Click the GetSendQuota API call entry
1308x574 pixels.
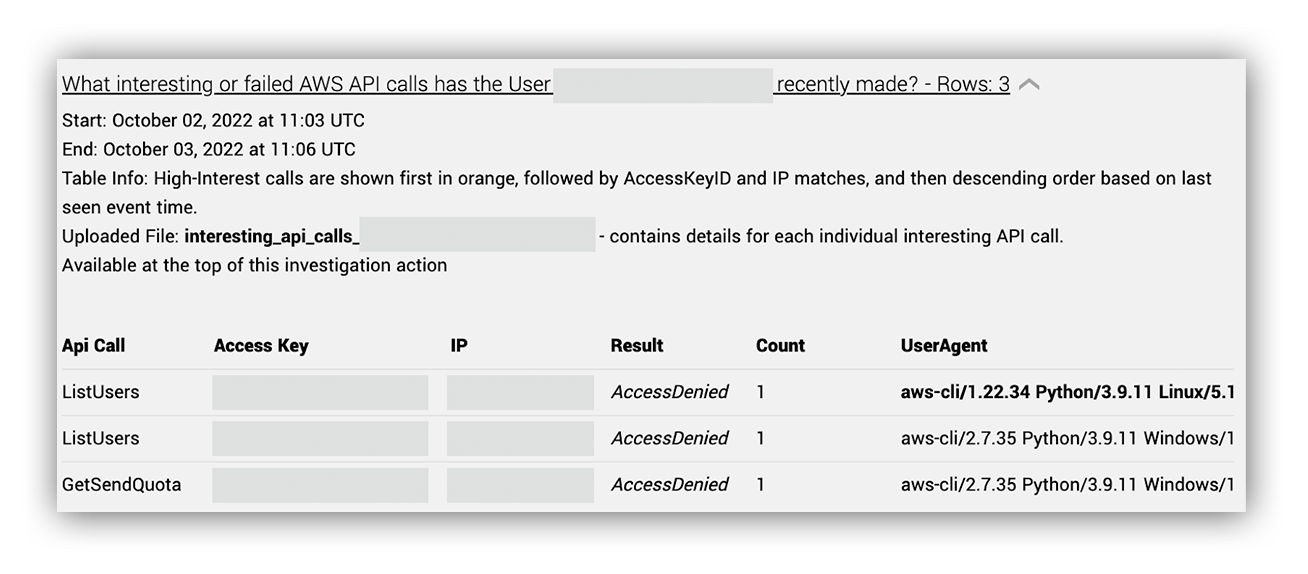point(122,484)
